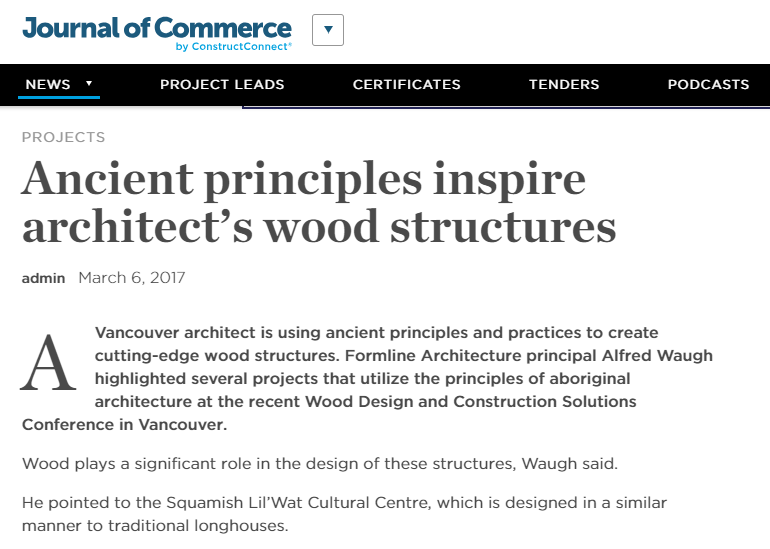Expand the NEWS menu arrow
Screen dimensions: 770x549
89,84
